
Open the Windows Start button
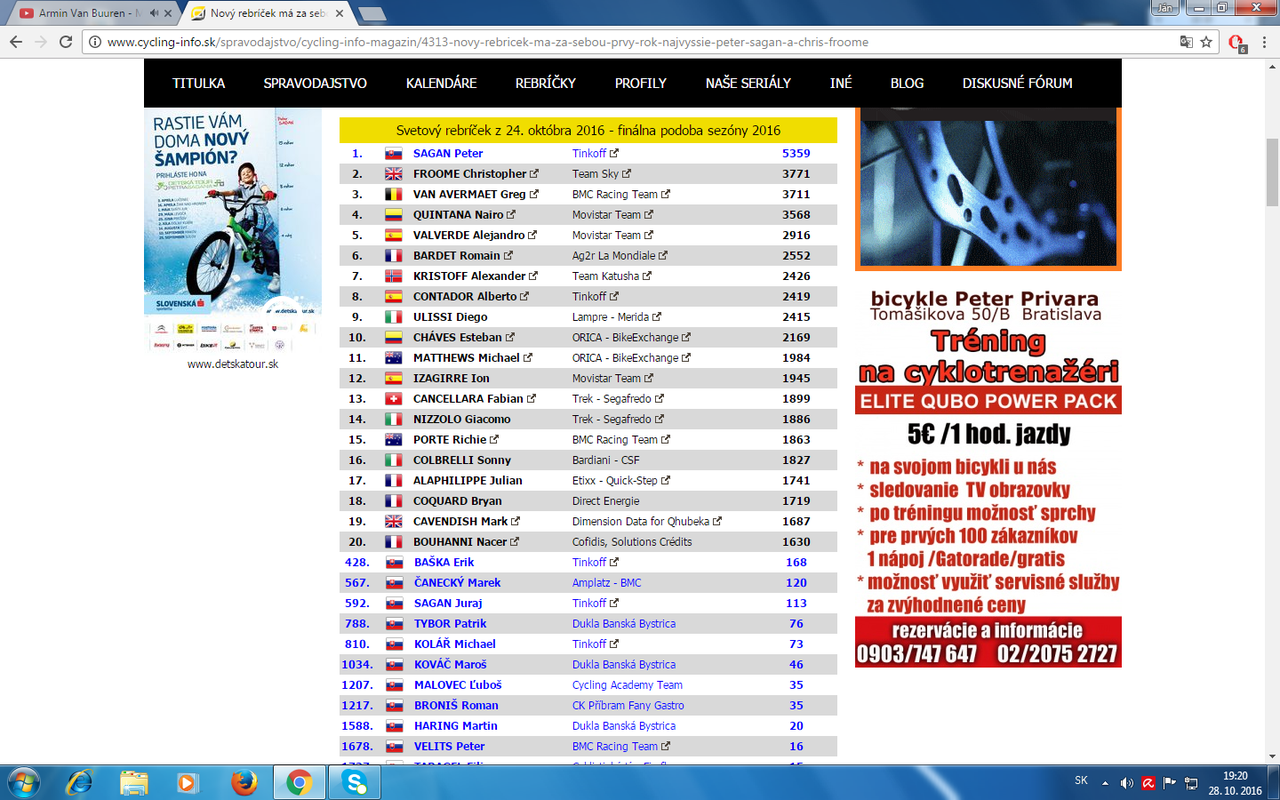[x=22, y=782]
